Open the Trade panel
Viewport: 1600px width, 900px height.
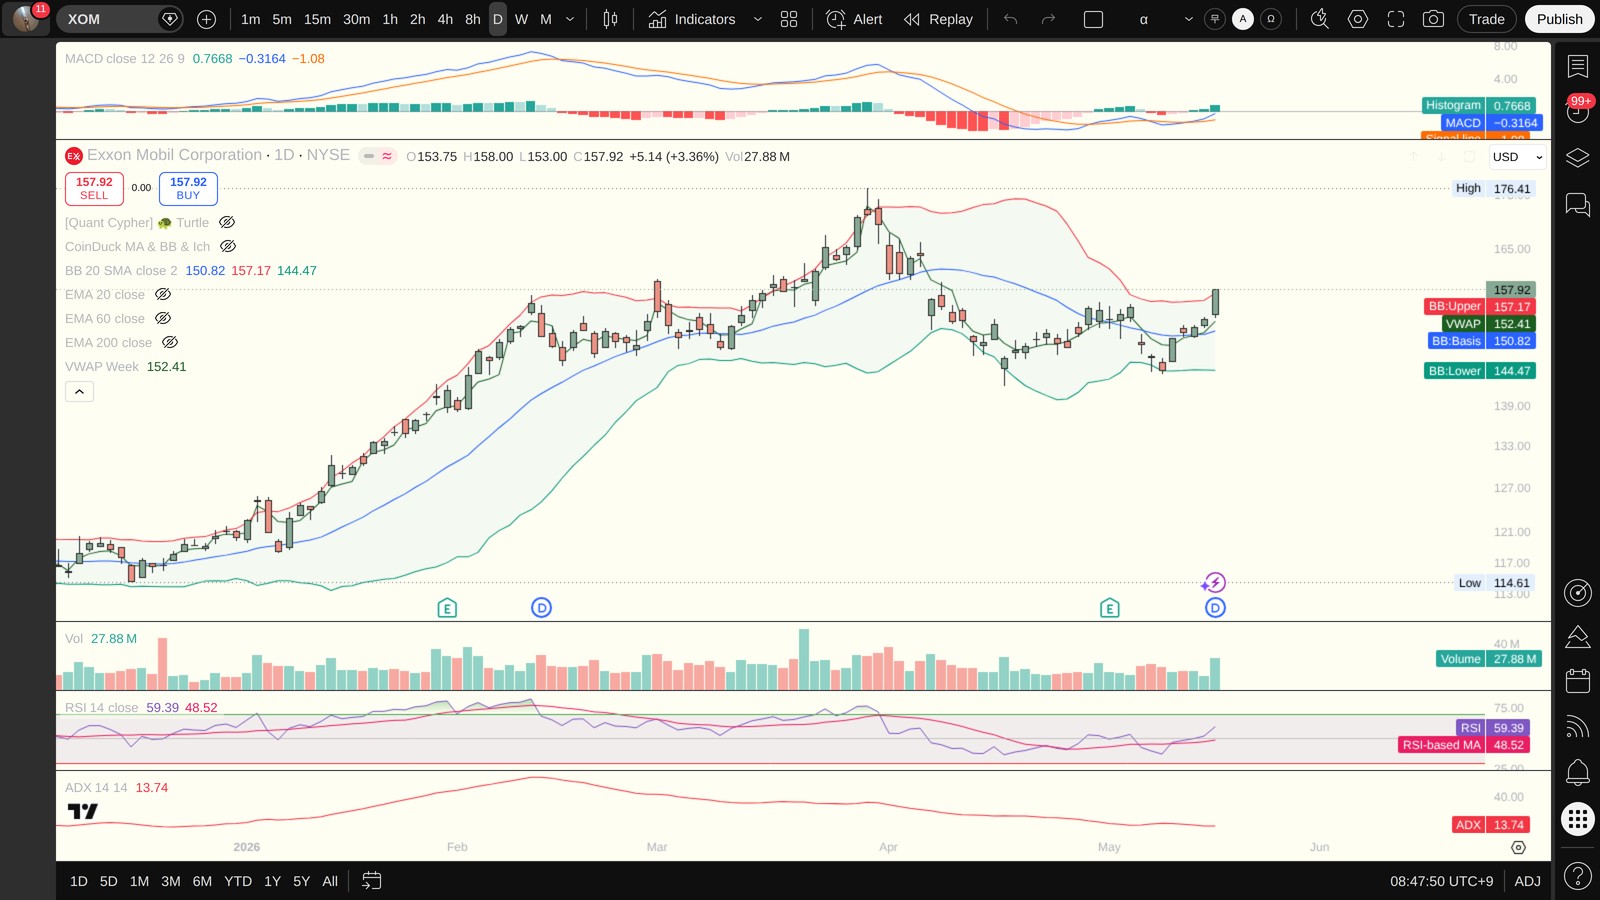tap(1487, 19)
